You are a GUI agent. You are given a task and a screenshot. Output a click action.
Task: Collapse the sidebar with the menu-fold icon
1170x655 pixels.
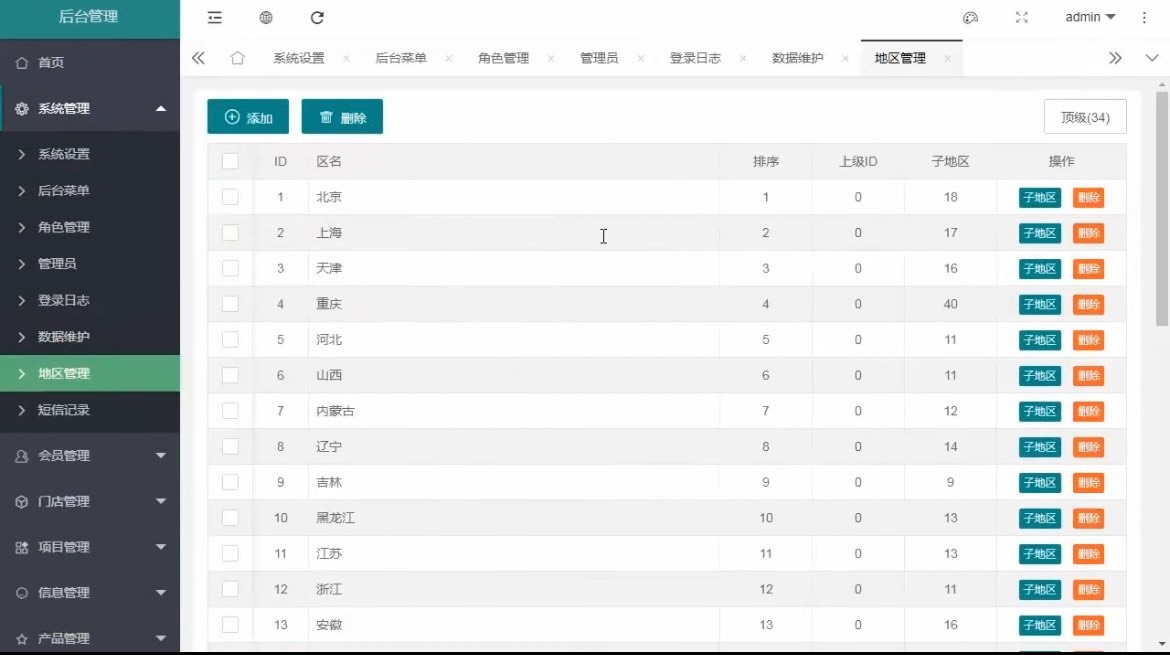(x=215, y=17)
